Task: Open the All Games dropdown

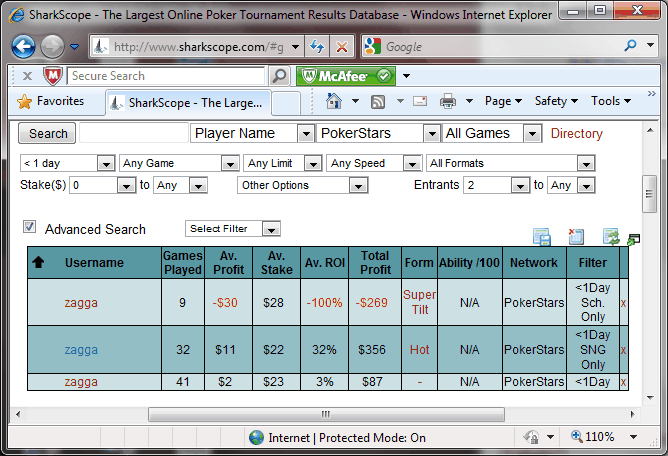Action: [532, 134]
